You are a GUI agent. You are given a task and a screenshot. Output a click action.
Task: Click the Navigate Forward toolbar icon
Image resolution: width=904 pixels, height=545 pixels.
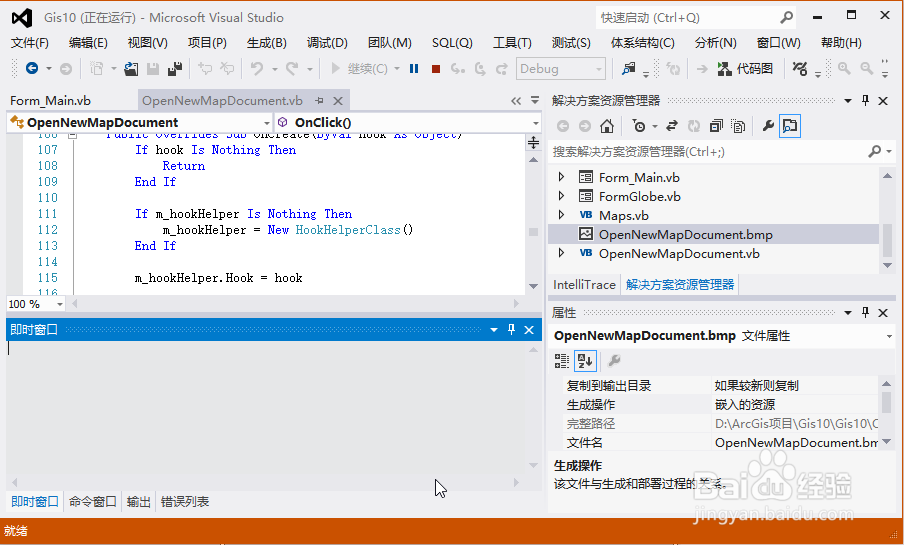(x=66, y=69)
